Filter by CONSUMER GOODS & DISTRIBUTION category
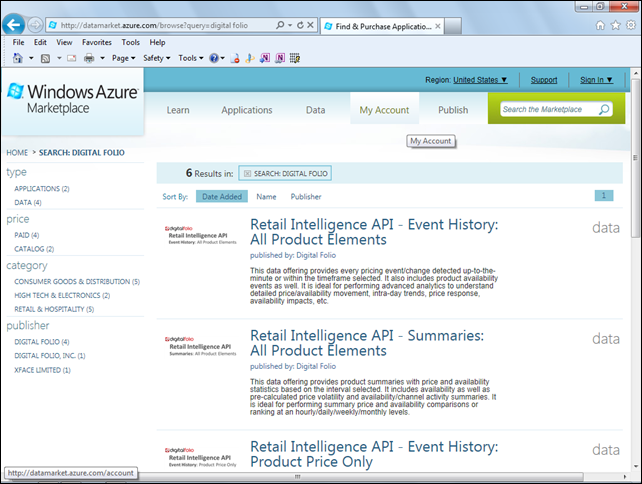 77,282
